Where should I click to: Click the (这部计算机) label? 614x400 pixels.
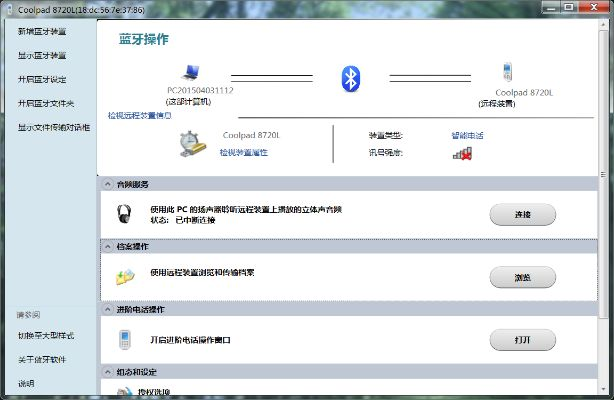tap(188, 102)
